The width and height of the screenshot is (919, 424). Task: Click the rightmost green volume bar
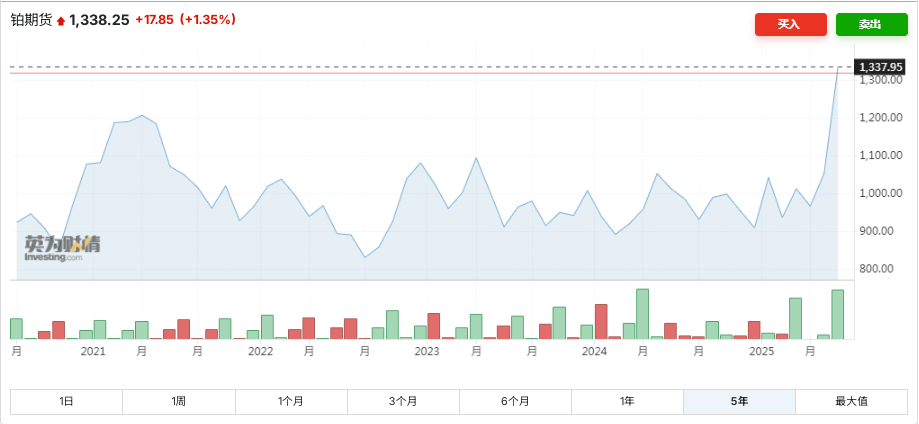[x=837, y=314]
